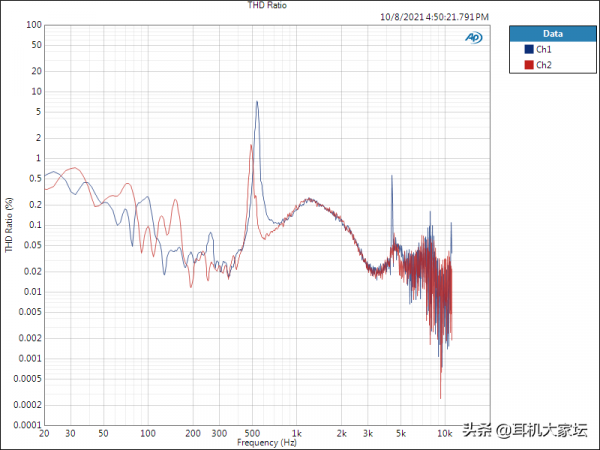600x450 pixels.
Task: Click the Frequency (Hz) axis label
Action: tap(267, 441)
